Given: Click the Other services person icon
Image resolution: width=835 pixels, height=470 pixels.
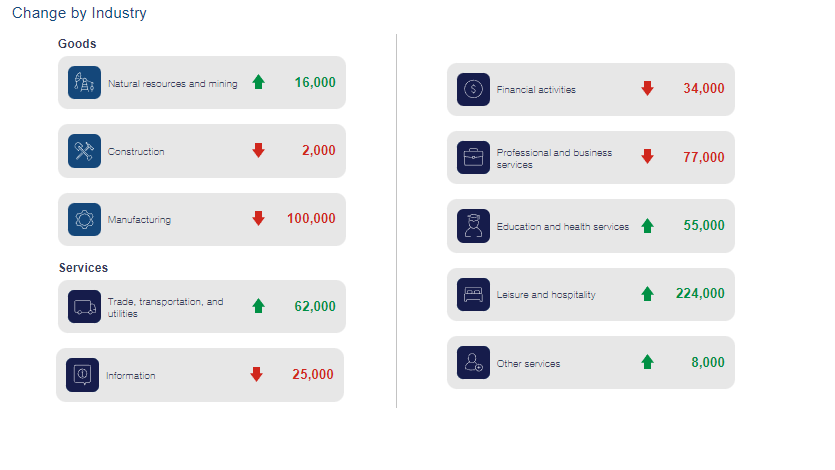Looking at the screenshot, I should click(x=473, y=363).
